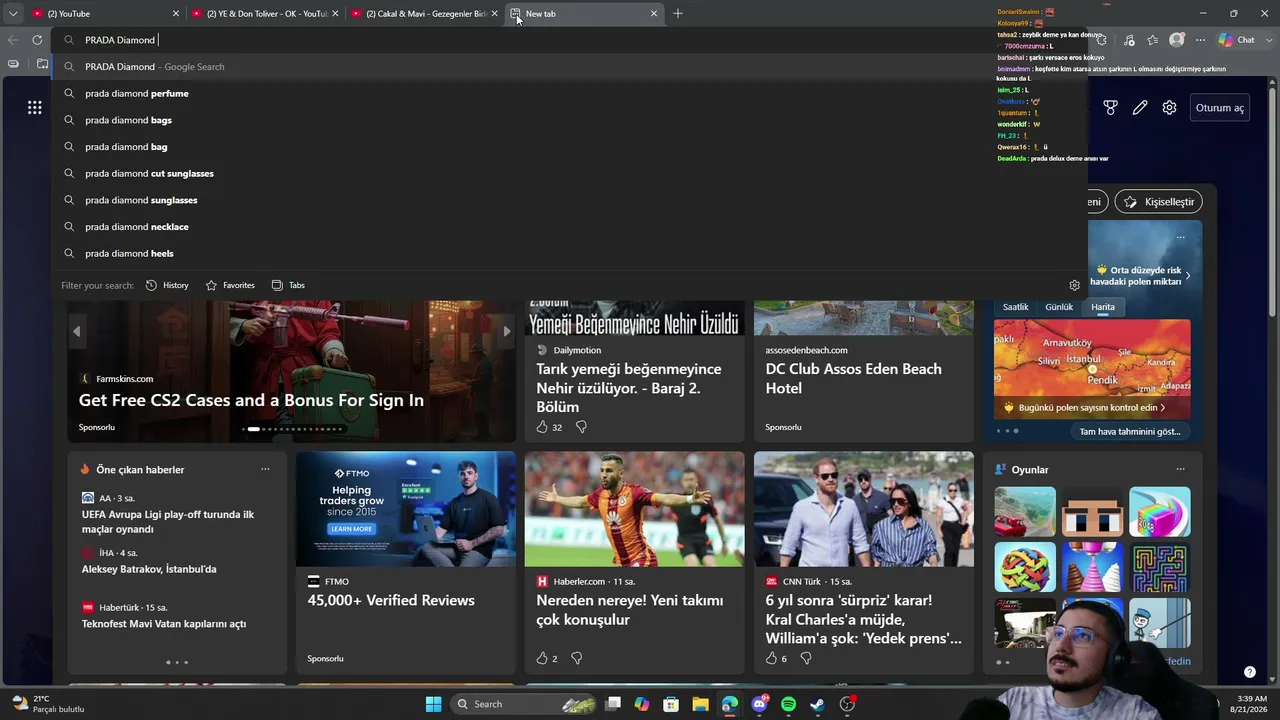Select the Harita weather tab
Viewport: 1280px width, 720px height.
click(x=1103, y=307)
